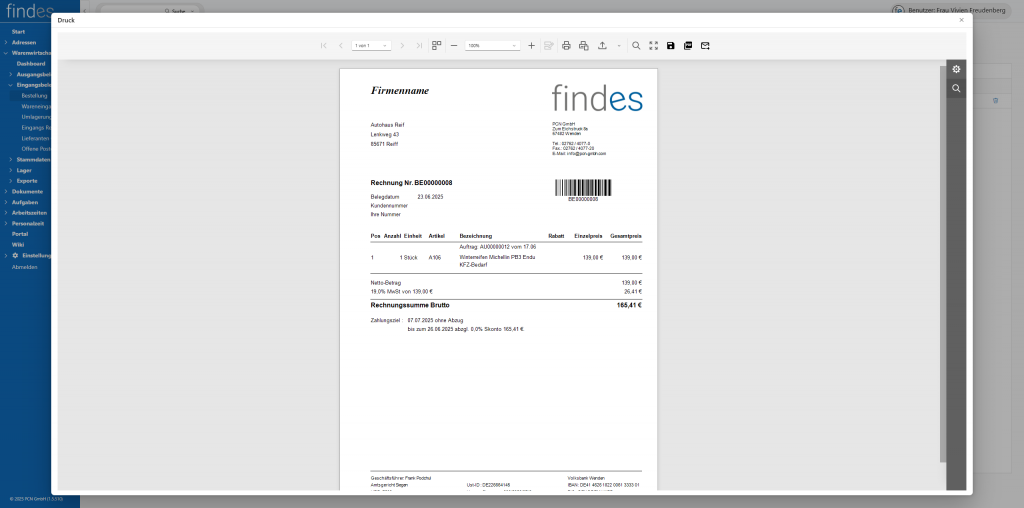Save as PDF using the toolbar icon
The width and height of the screenshot is (1024, 508).
(x=688, y=46)
